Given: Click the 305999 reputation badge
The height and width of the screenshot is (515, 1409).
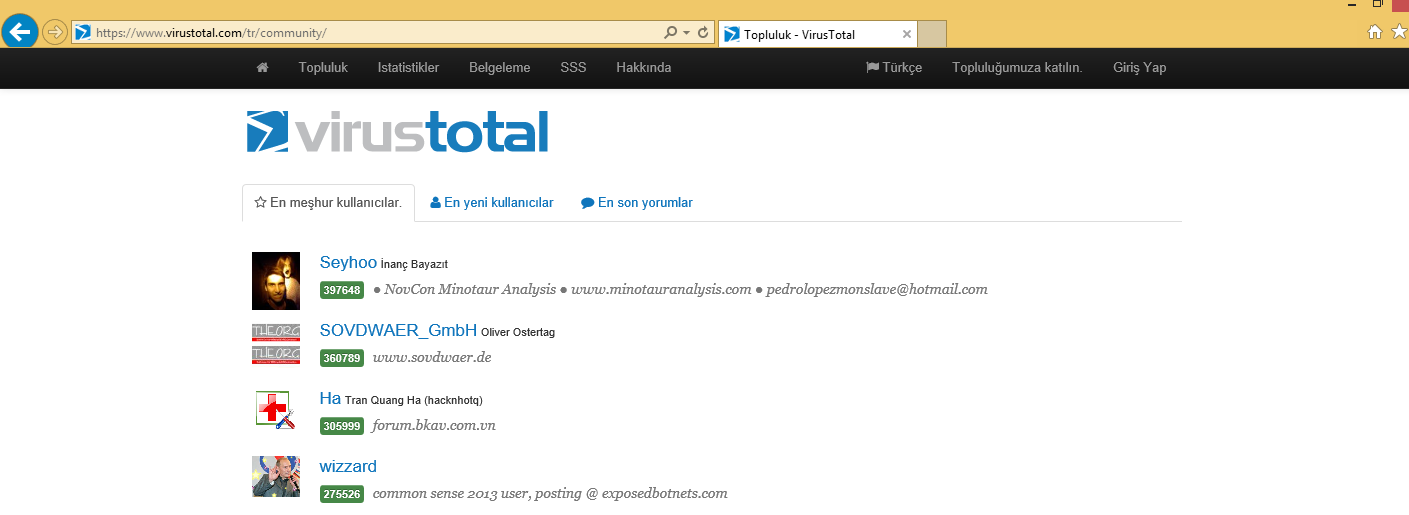Looking at the screenshot, I should [341, 426].
